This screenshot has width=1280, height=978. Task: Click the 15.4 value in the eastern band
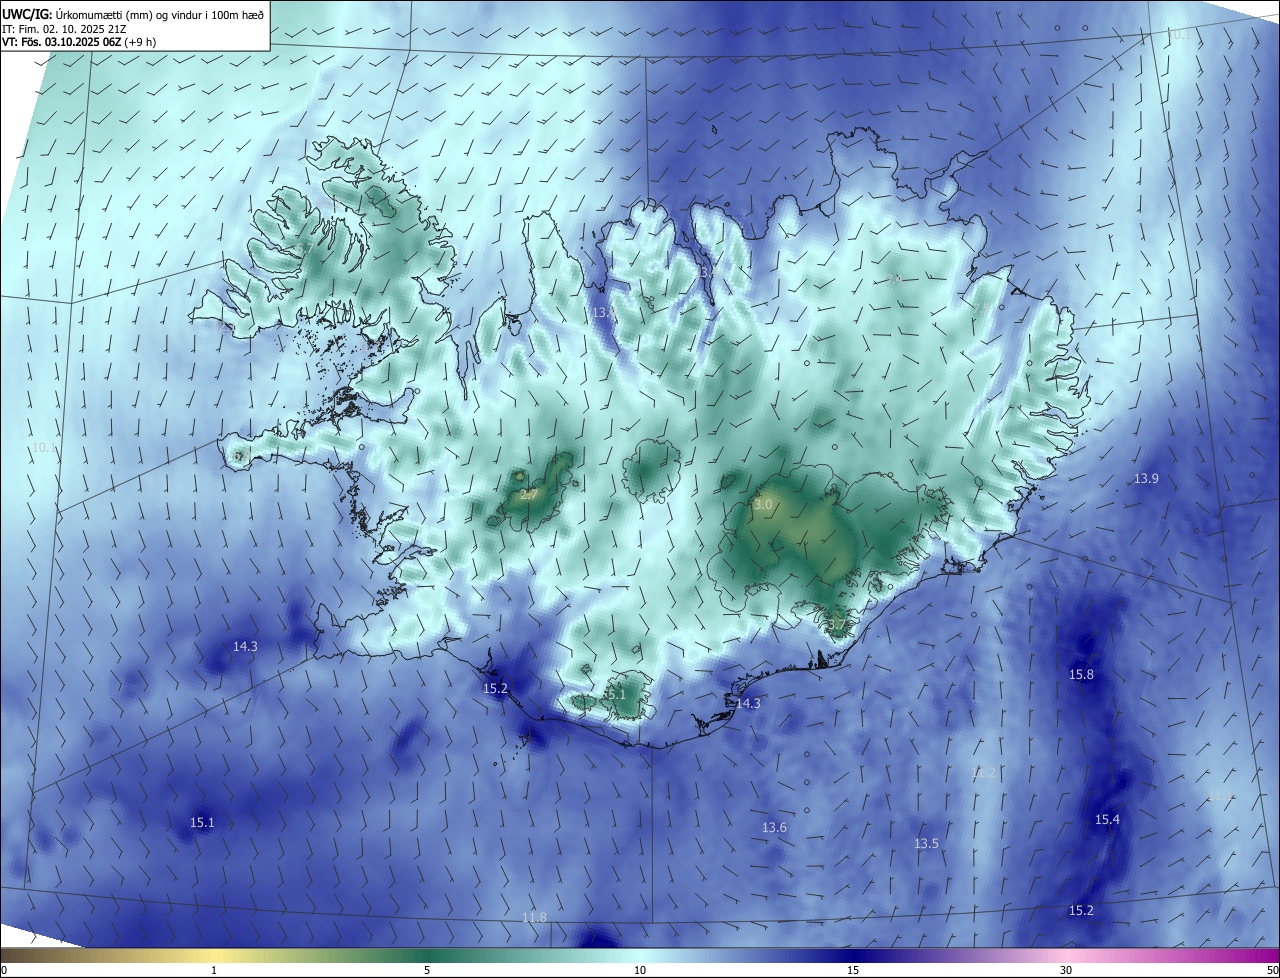click(1107, 820)
